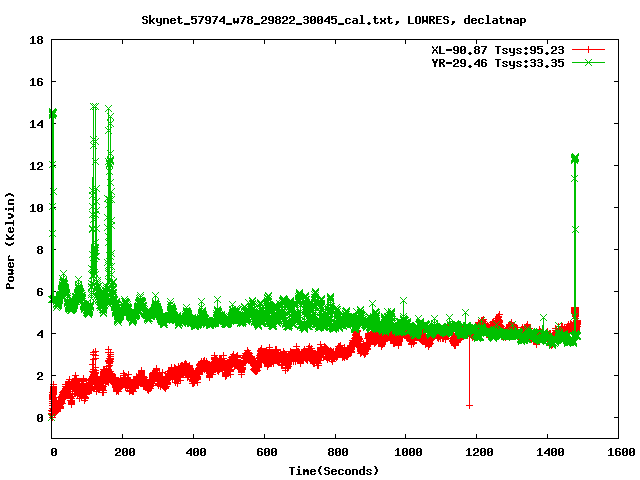Click y-axis tick label '10'

pyautogui.click(x=36, y=208)
